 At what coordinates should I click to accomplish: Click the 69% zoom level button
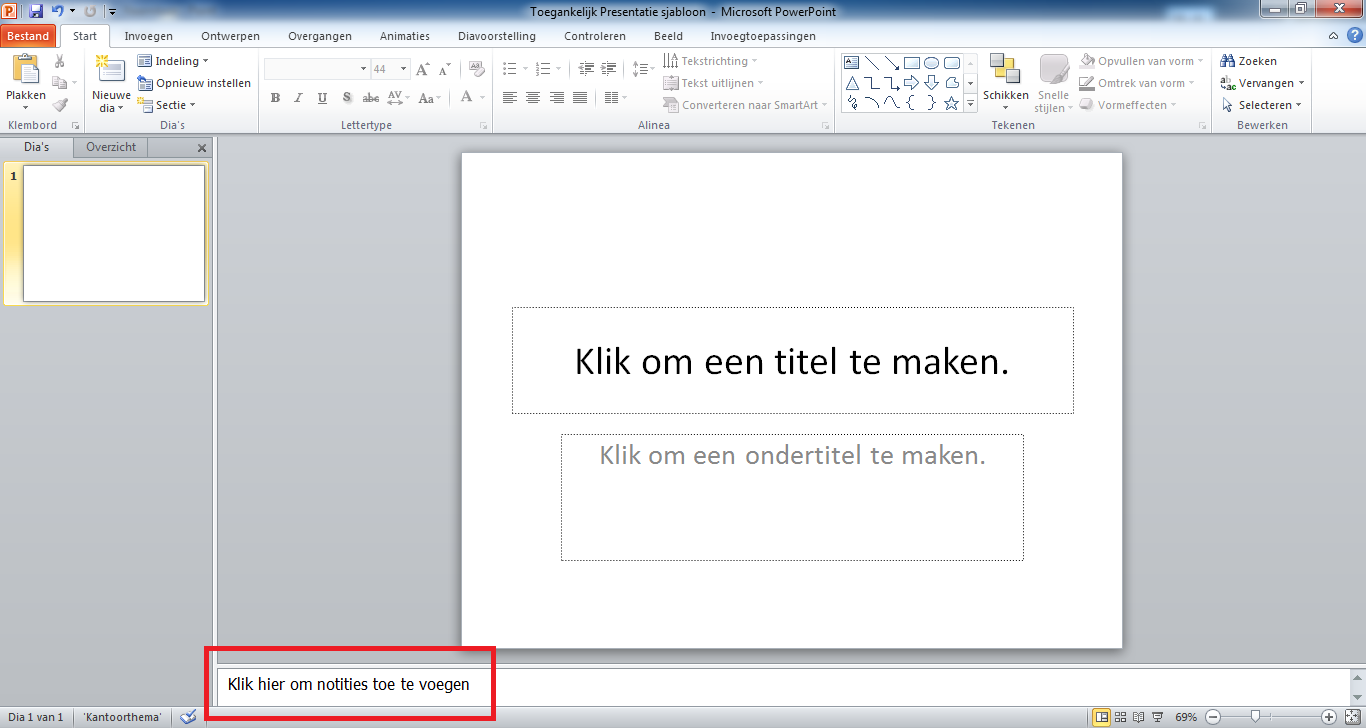click(1186, 717)
